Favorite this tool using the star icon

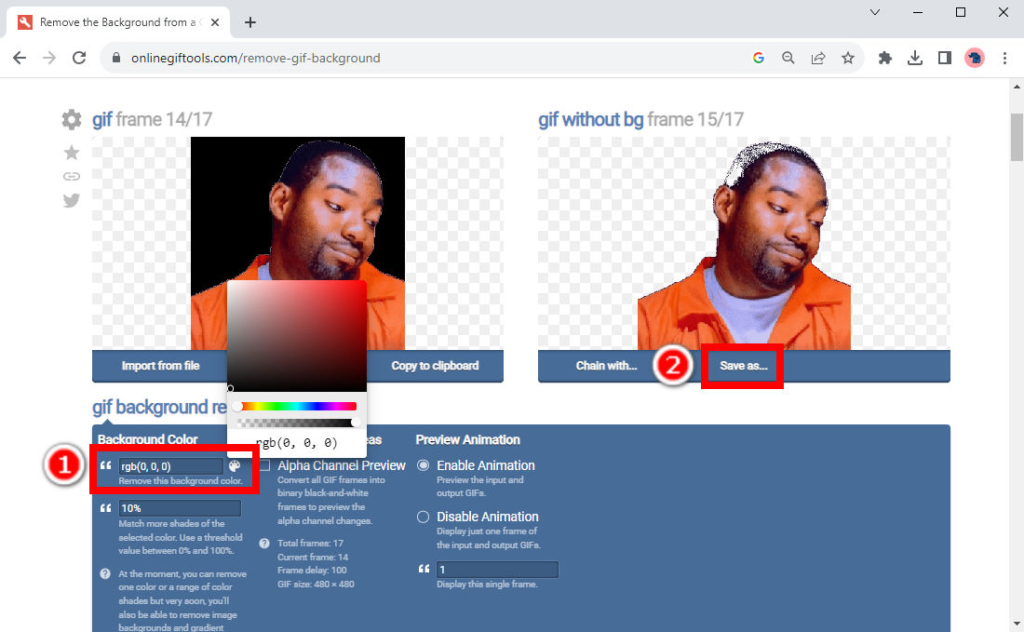coord(71,152)
